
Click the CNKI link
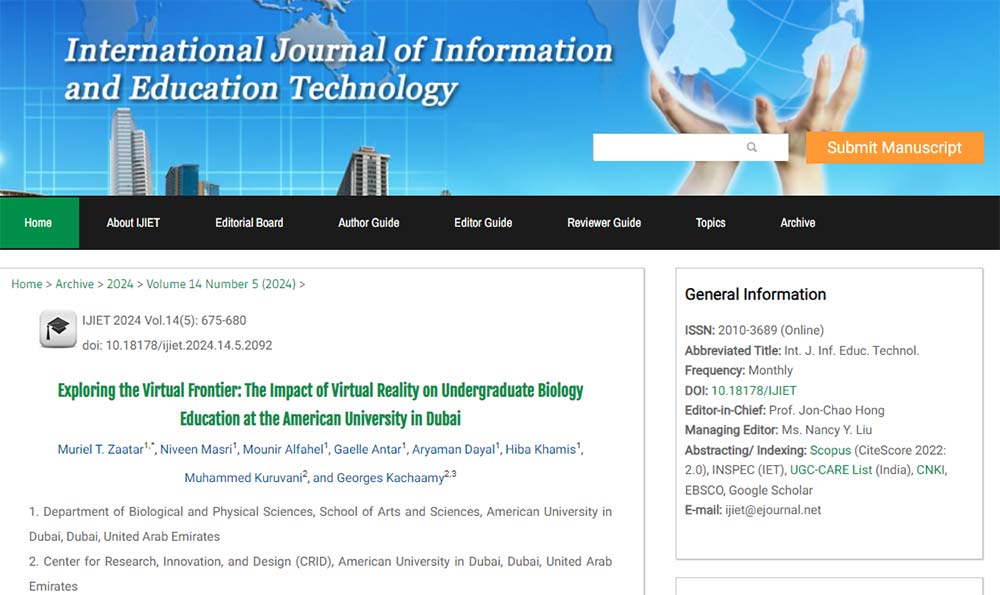(x=930, y=470)
